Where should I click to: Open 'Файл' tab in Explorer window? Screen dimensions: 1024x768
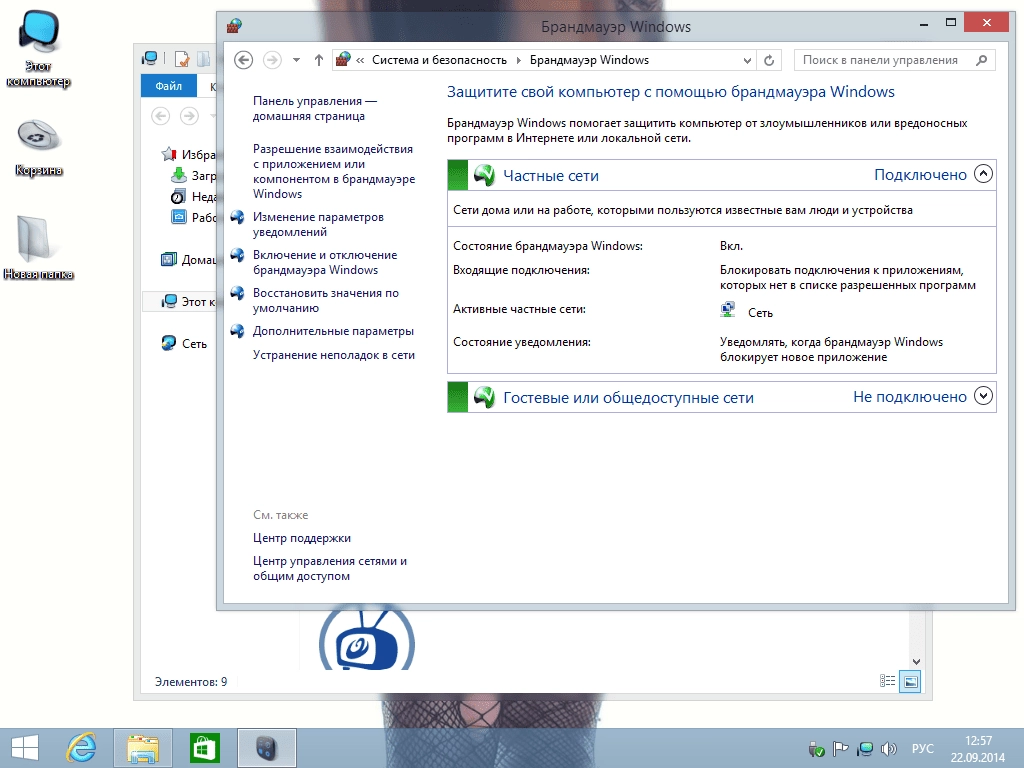(x=168, y=86)
